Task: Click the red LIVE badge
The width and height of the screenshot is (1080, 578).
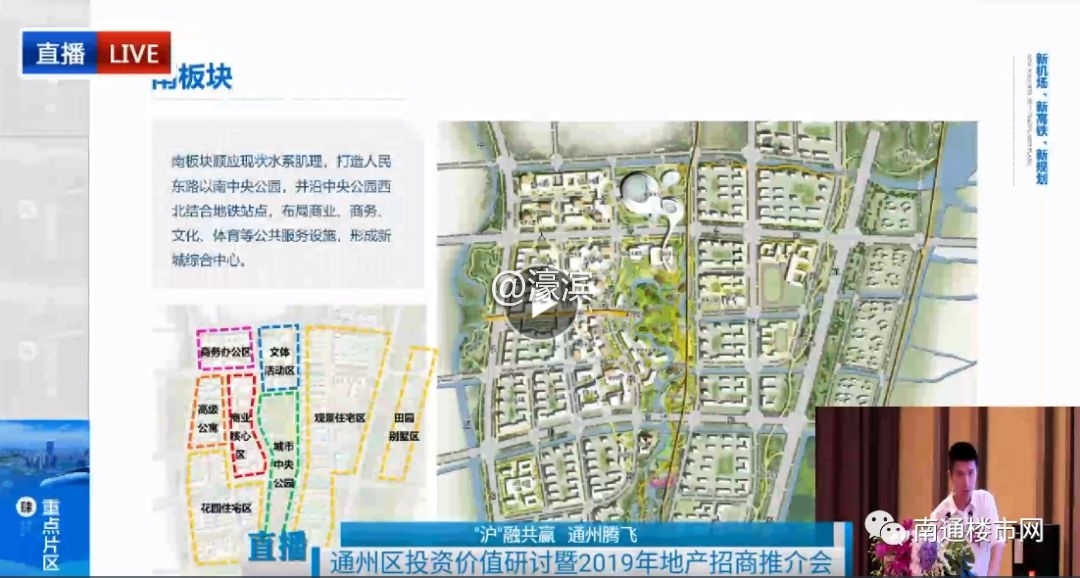Action: 133,54
